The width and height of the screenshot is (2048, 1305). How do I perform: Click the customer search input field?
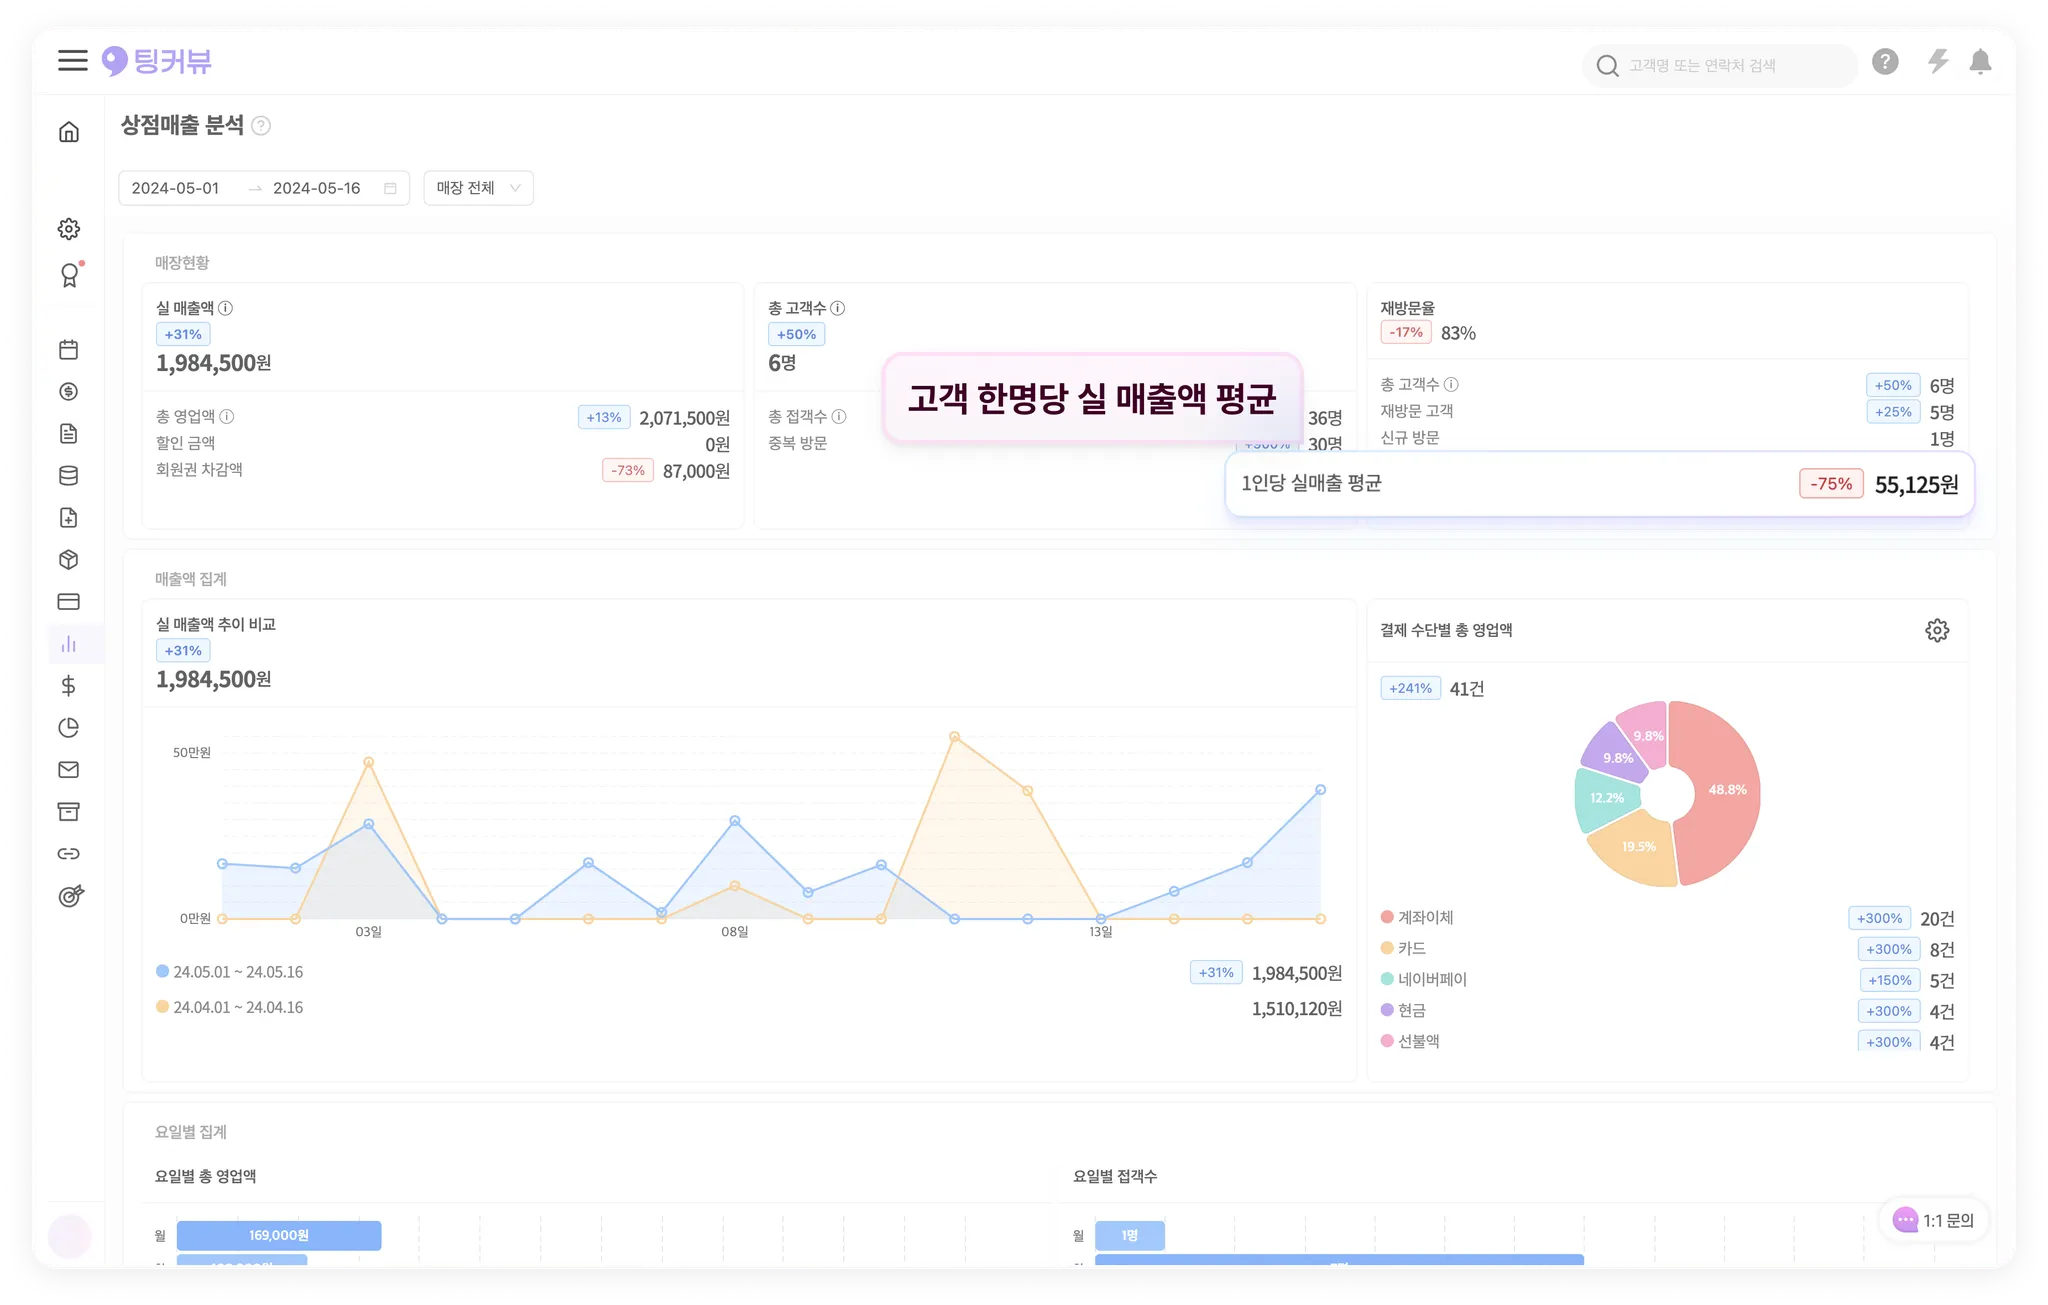tap(1733, 65)
